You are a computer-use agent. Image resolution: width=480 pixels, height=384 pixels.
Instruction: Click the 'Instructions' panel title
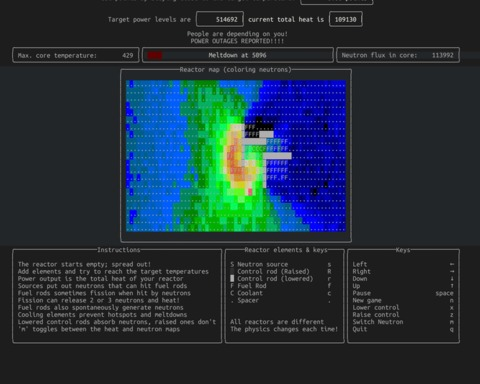point(119,250)
